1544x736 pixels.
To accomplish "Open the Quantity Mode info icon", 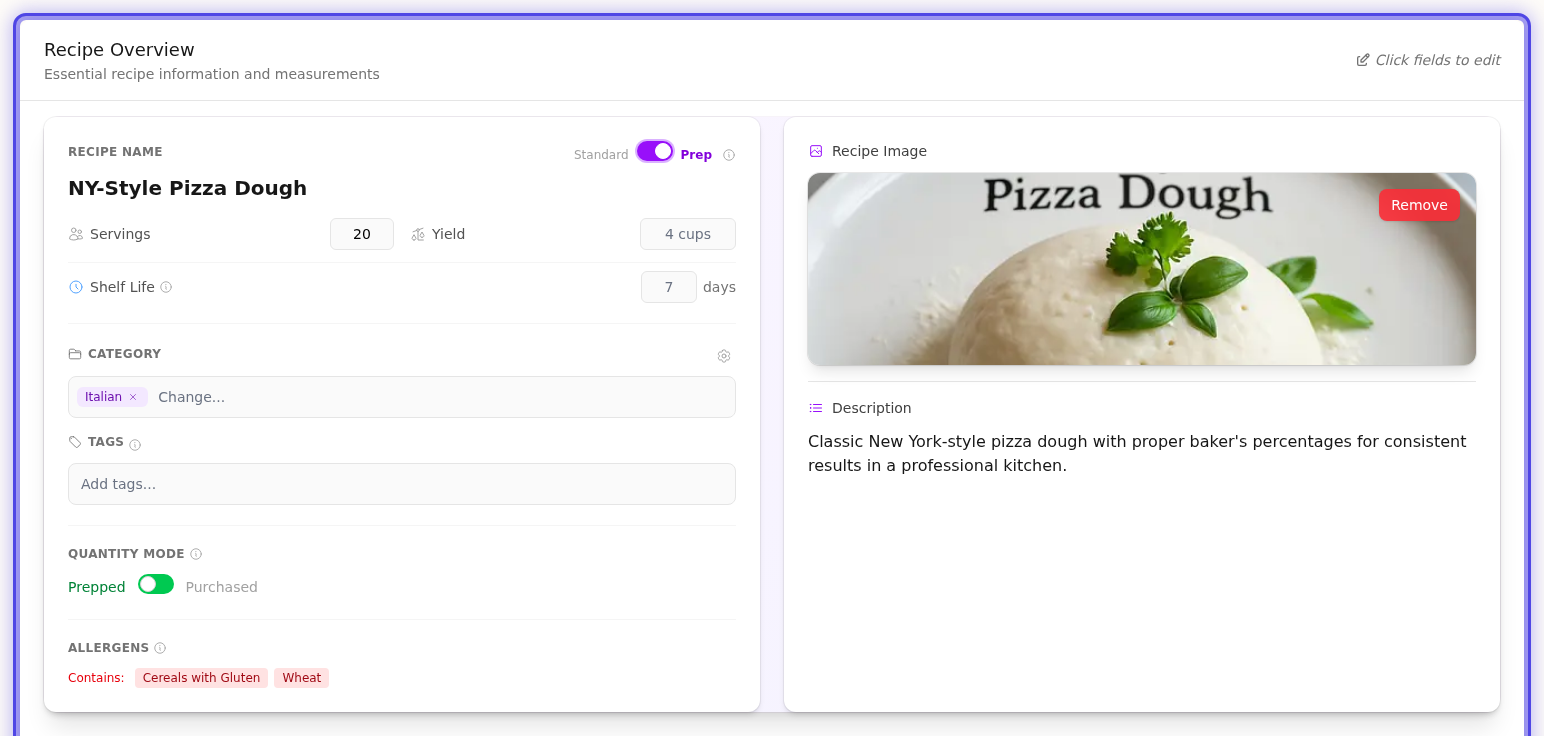I will point(196,553).
